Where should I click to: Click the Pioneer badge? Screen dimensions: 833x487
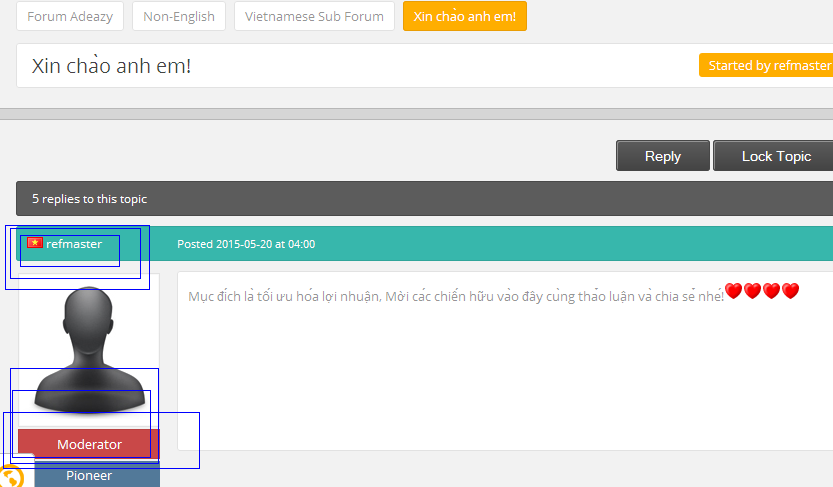point(97,474)
